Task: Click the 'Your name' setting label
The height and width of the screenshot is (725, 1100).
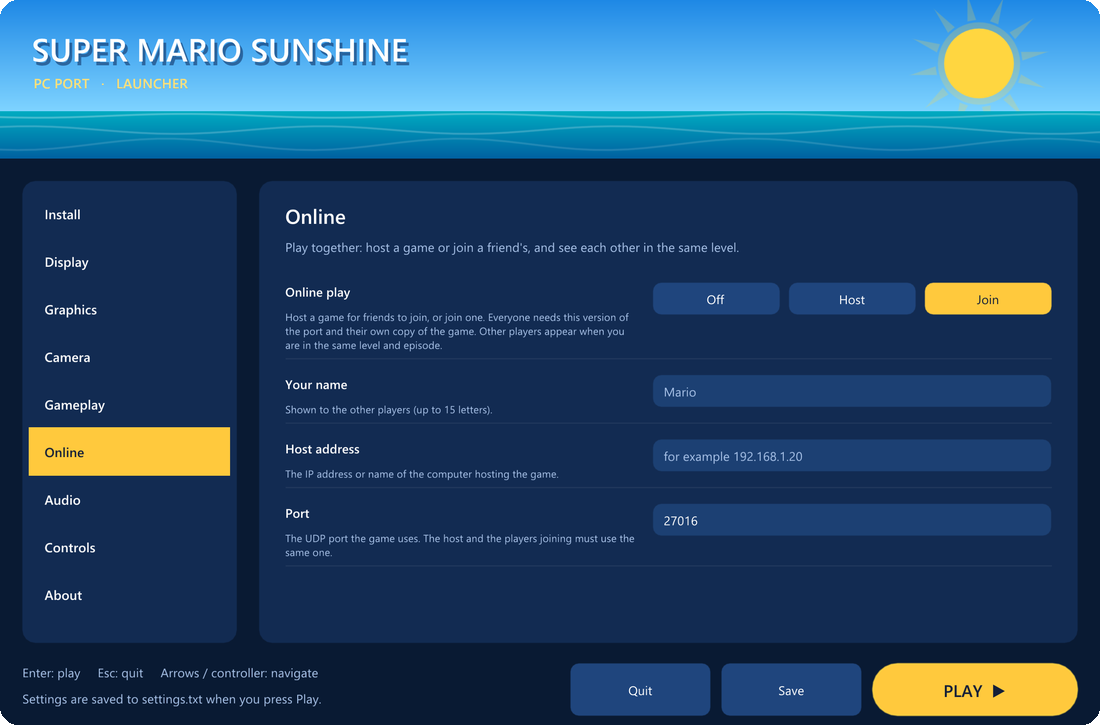Action: [x=316, y=385]
